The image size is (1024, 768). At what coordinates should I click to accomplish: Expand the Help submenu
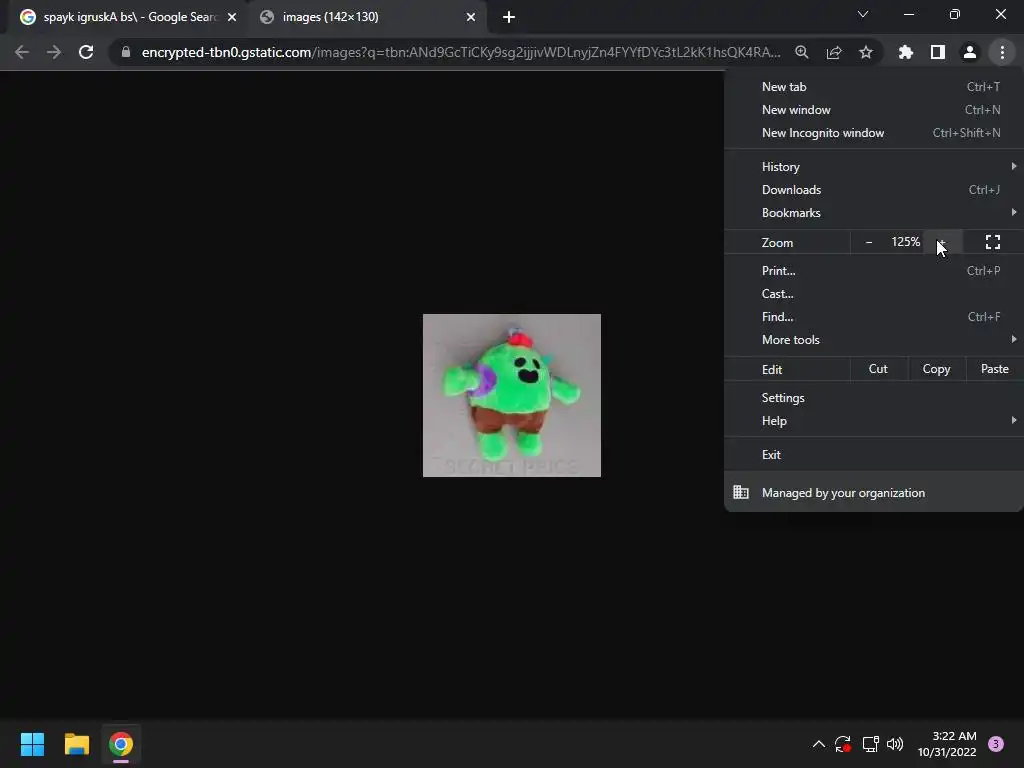coord(874,421)
